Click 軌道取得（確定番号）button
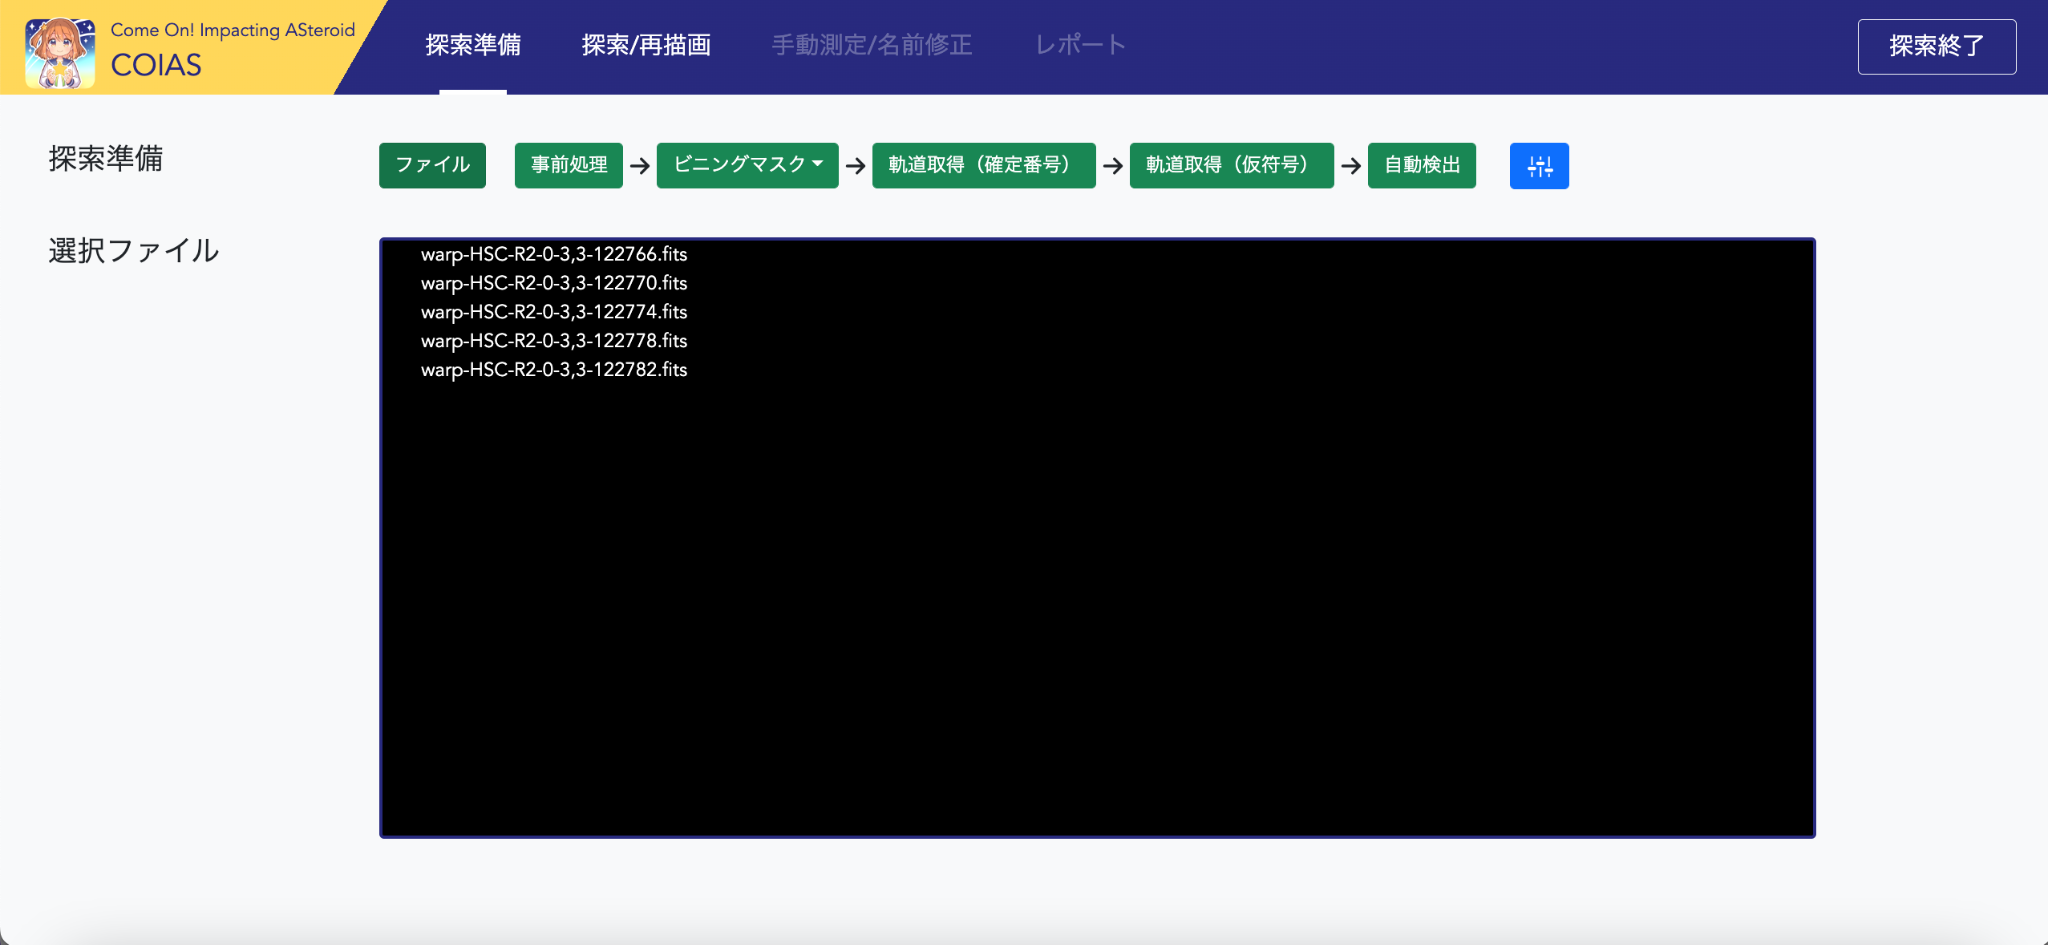 983,165
